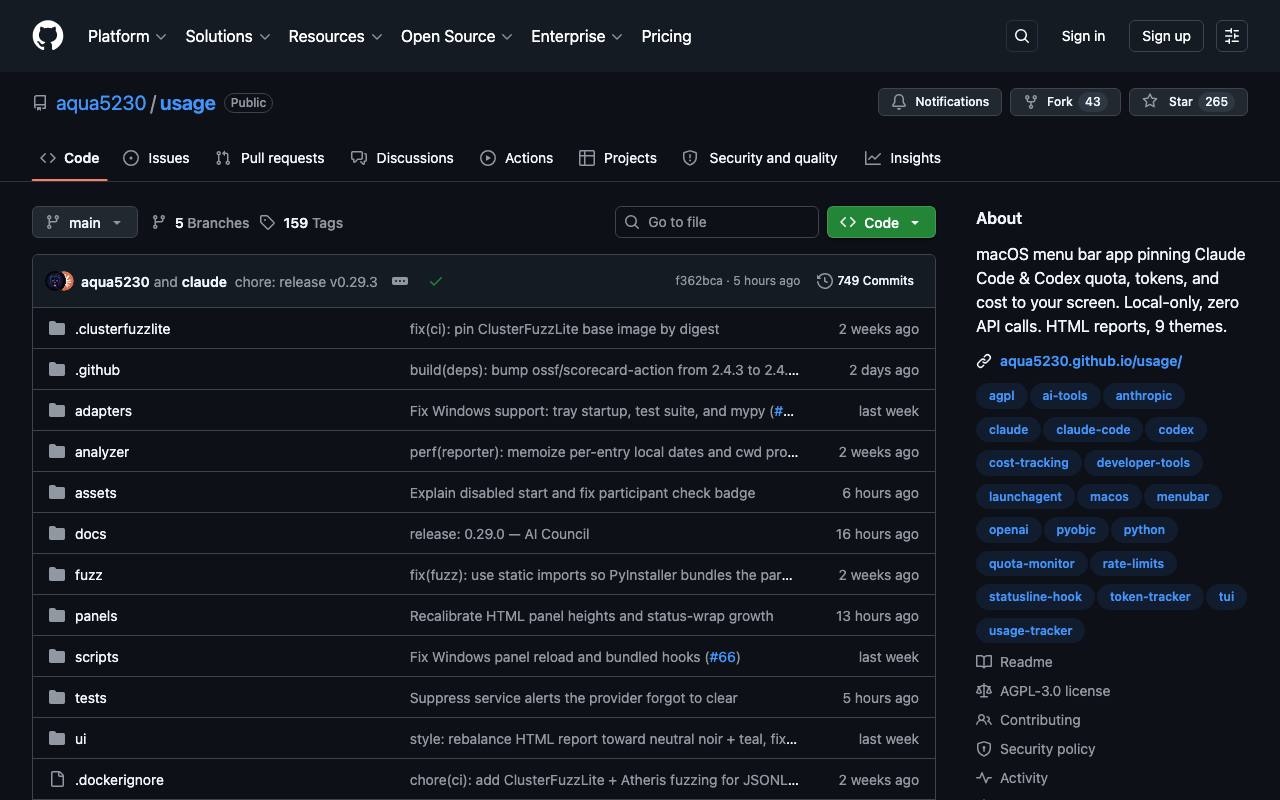Expand the Resources menu
Image resolution: width=1280 pixels, height=800 pixels.
(x=335, y=36)
